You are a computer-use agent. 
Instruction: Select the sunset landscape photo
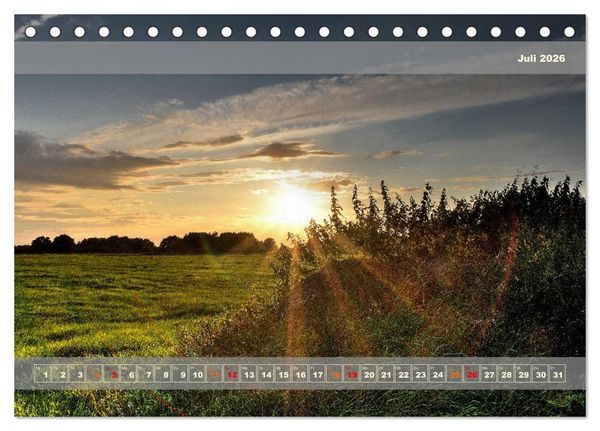[x=300, y=216]
